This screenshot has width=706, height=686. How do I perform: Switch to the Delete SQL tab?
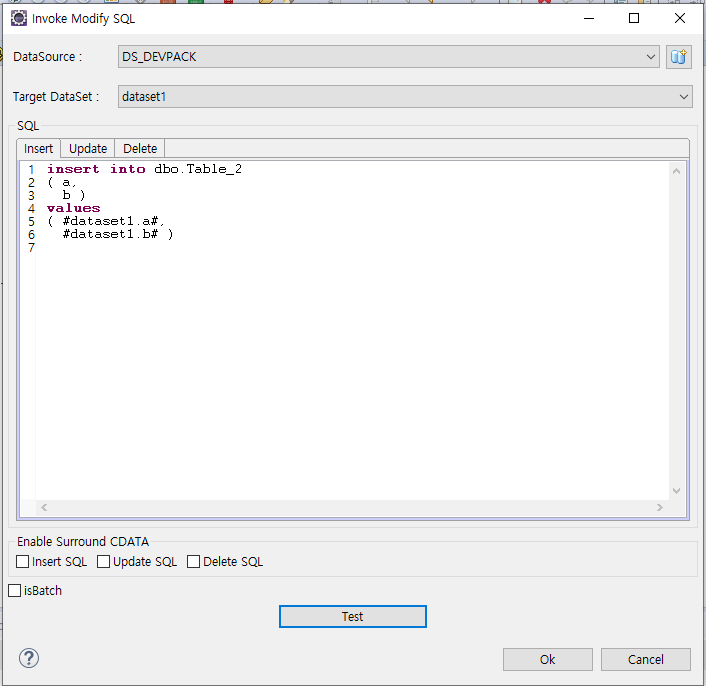point(140,148)
